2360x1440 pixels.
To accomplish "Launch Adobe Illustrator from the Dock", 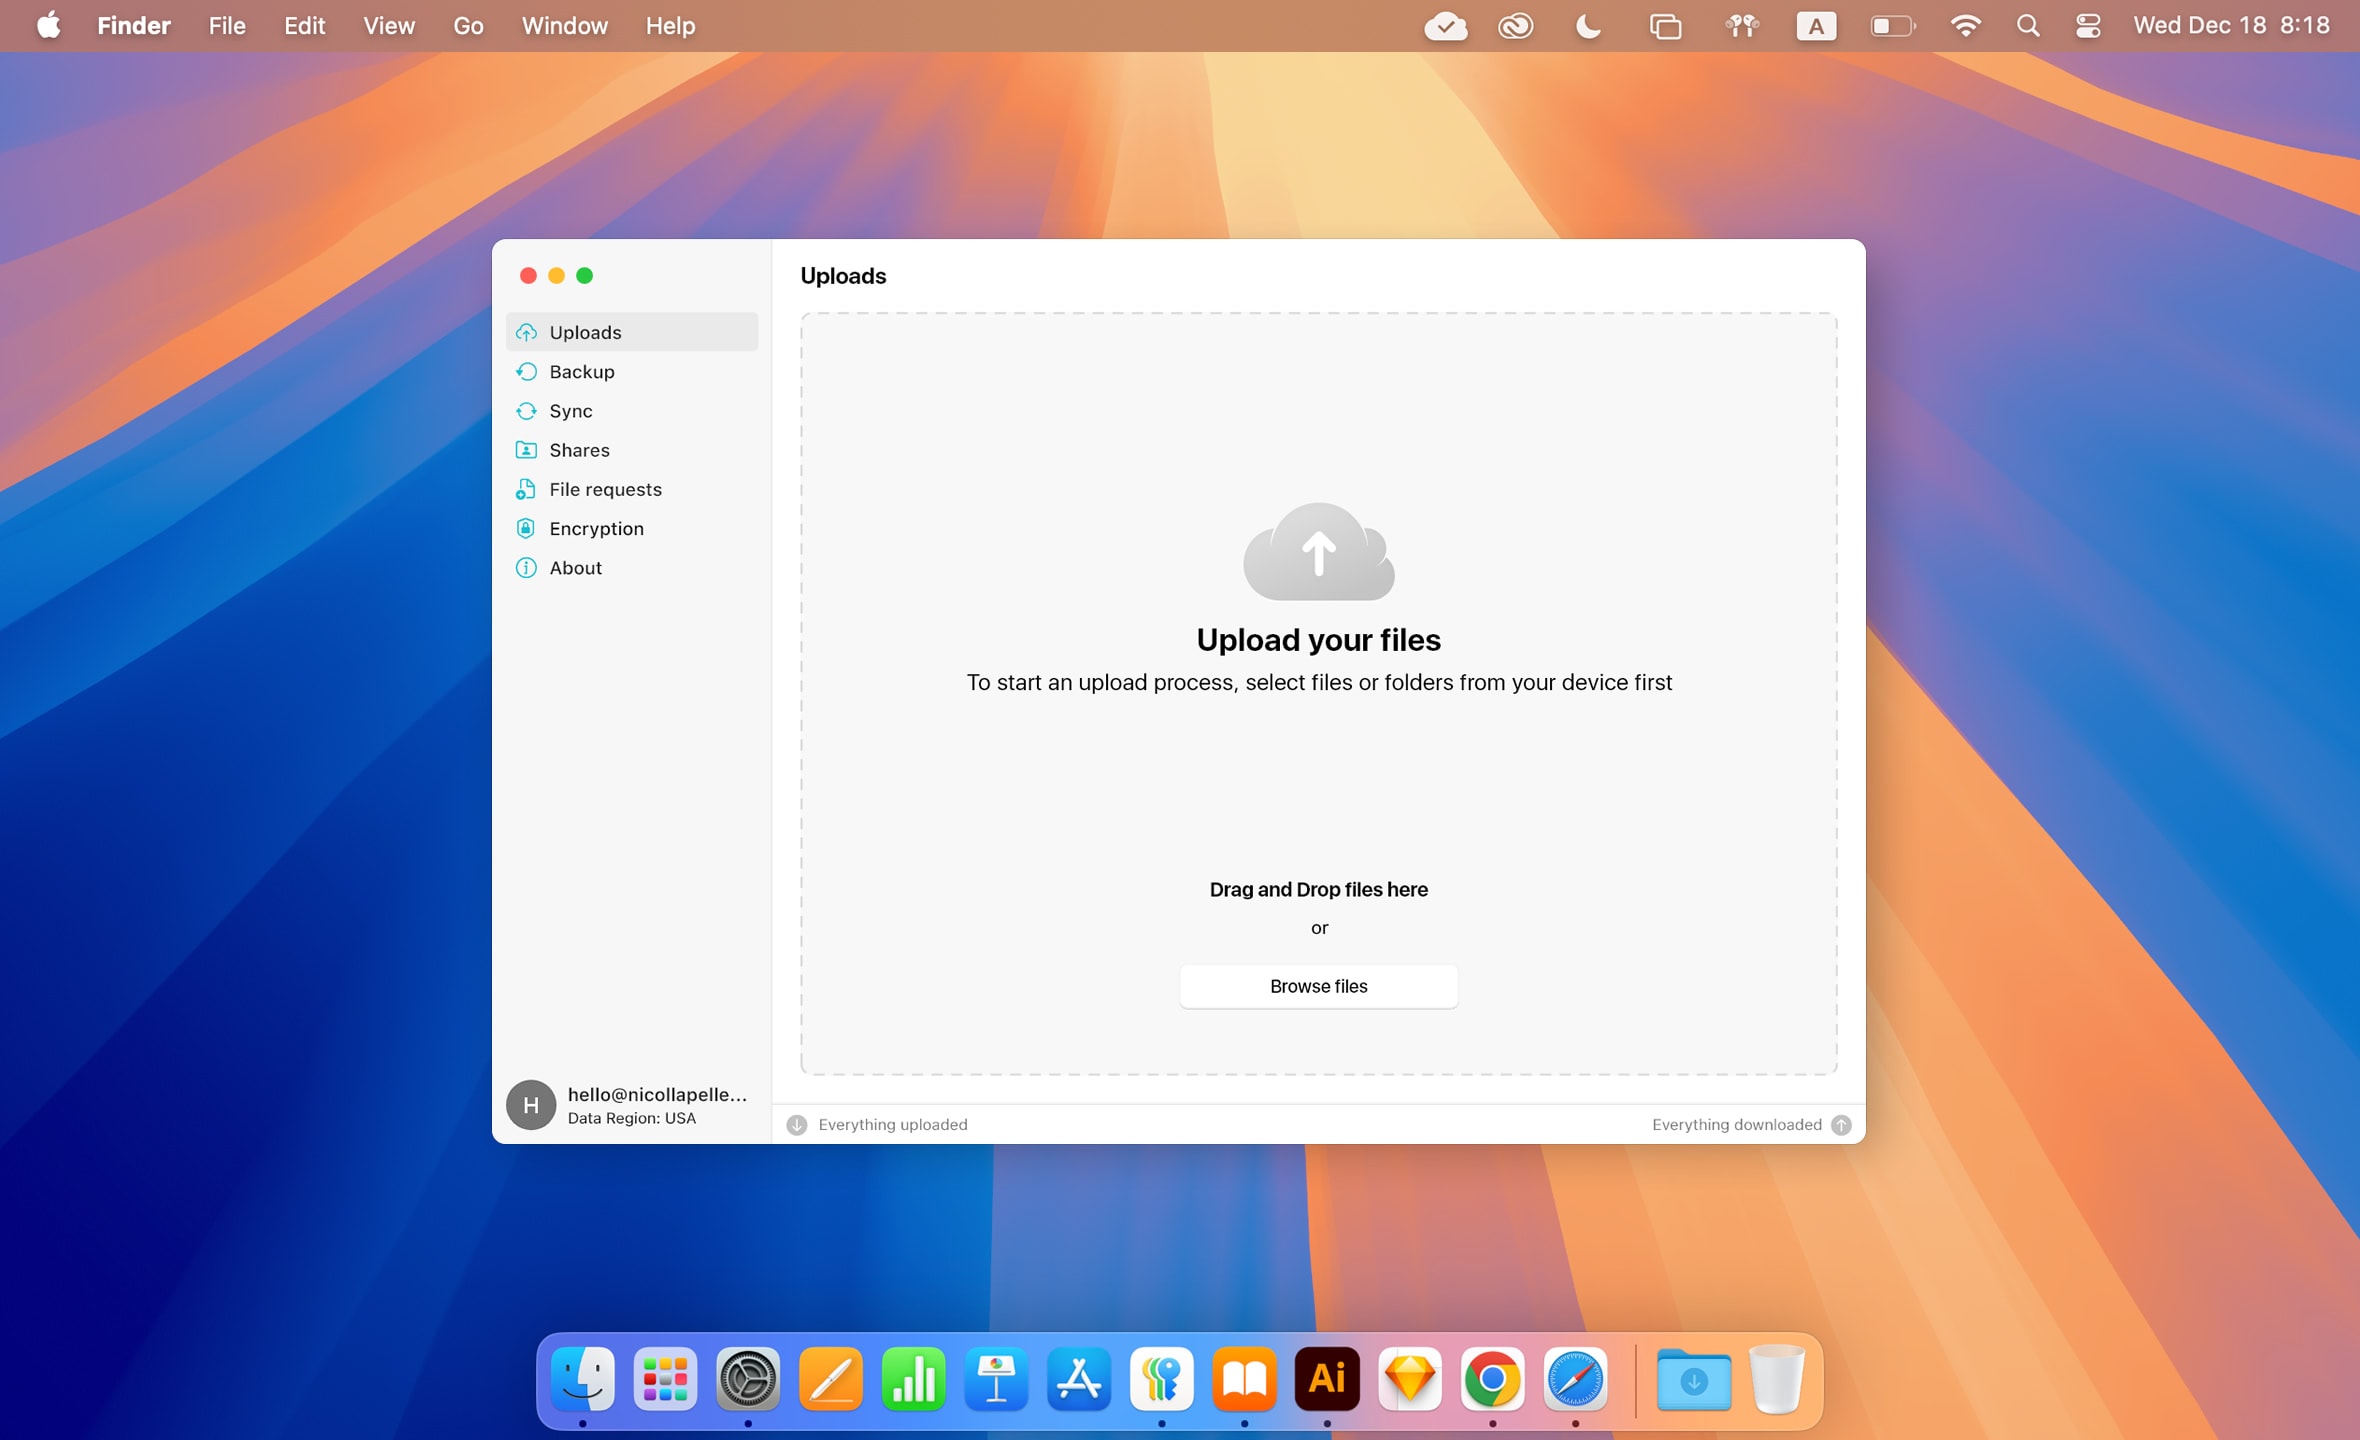I will click(x=1326, y=1379).
